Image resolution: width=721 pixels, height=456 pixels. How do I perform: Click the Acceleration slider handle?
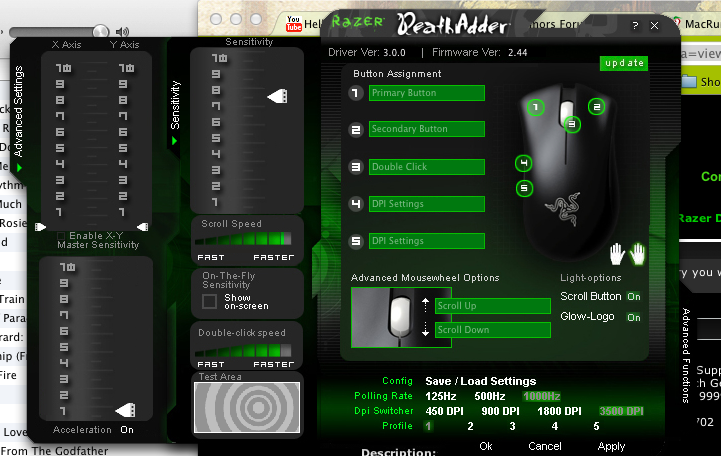125,410
